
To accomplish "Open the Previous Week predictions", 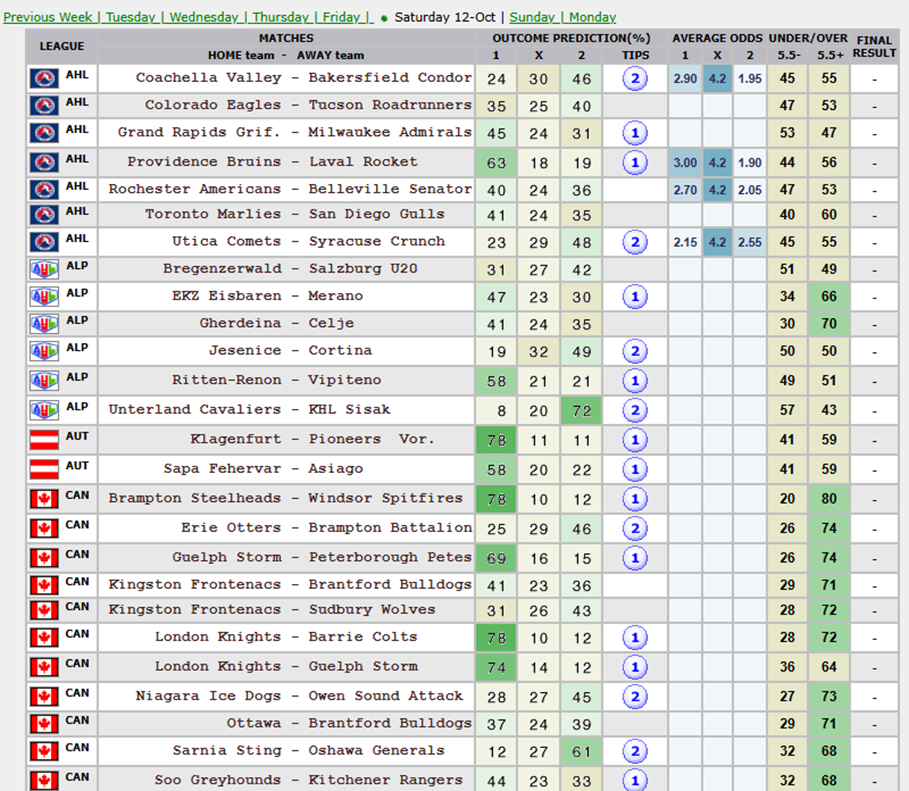I will click(x=48, y=17).
